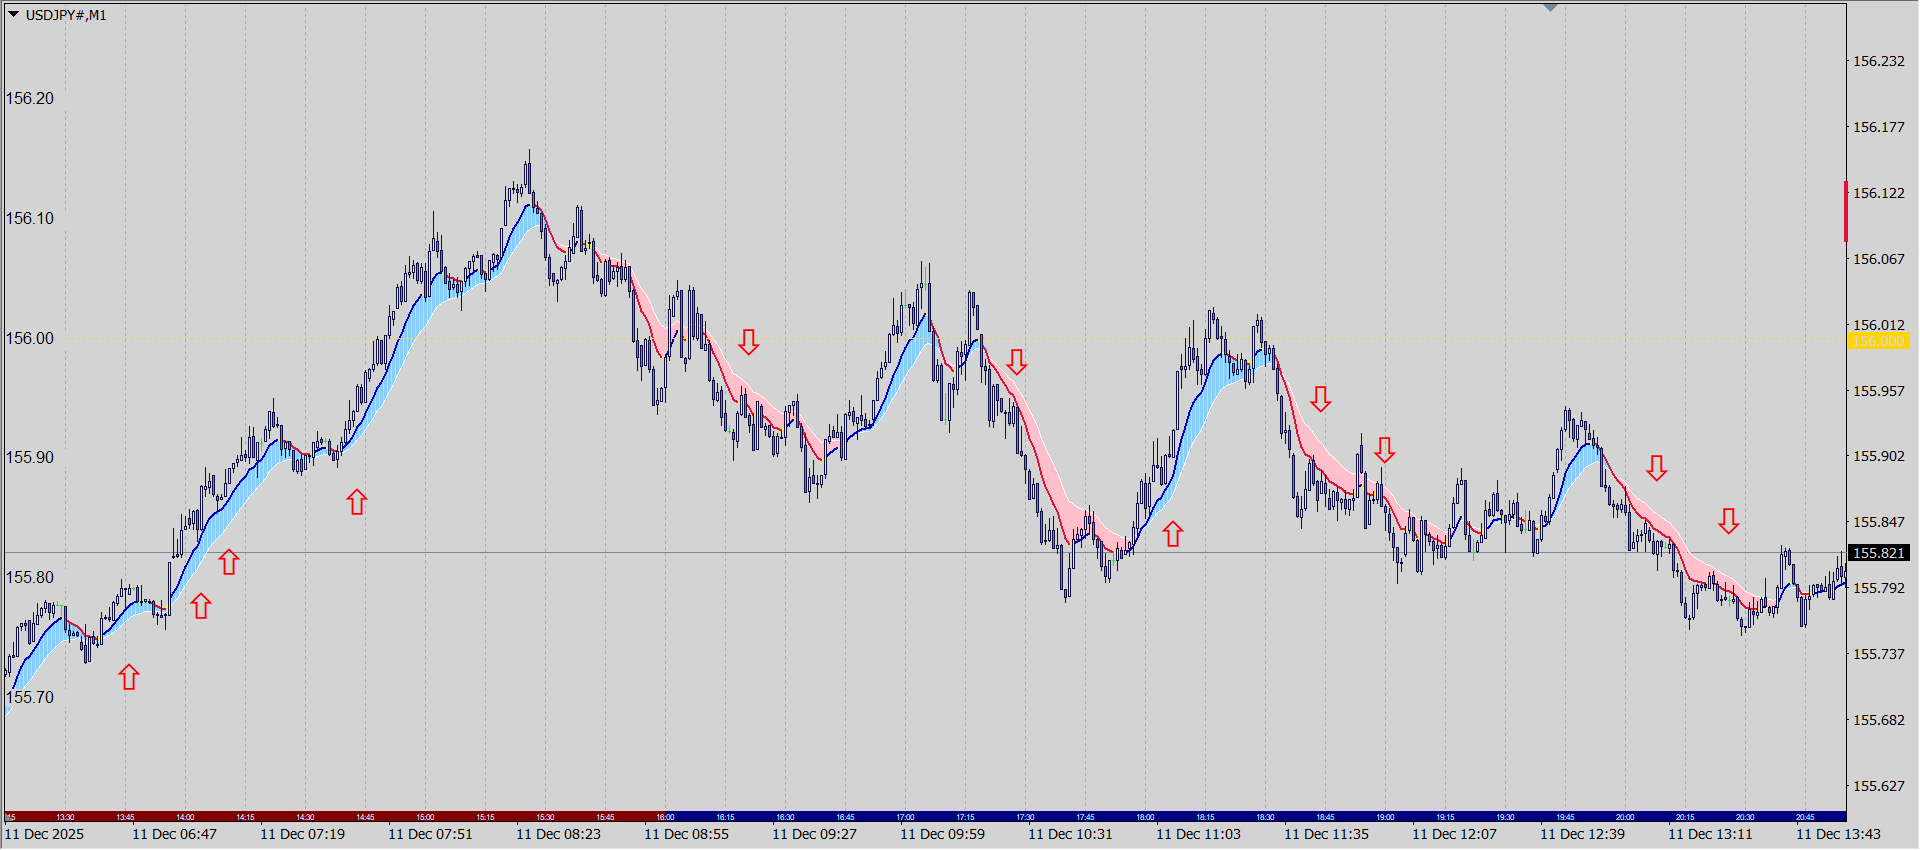
Task: Select the only up arrow near 18:00
Action: click(x=1173, y=534)
